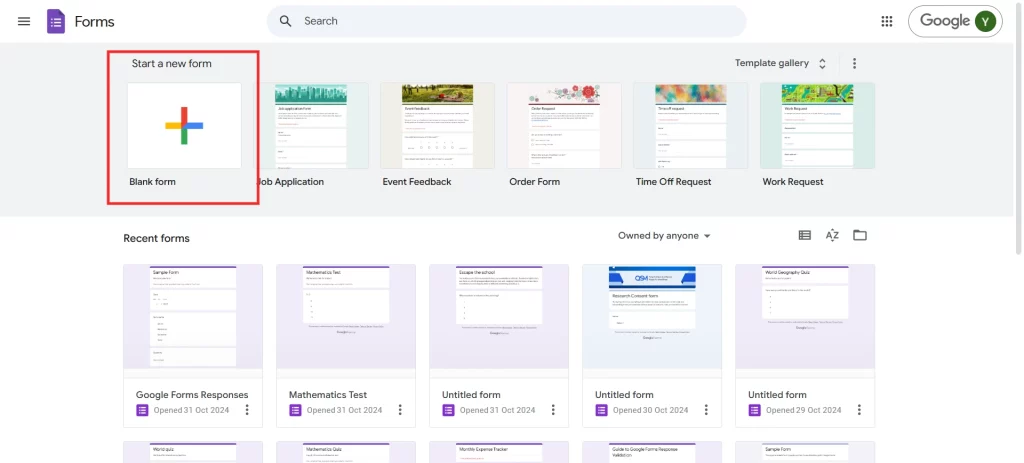Click the Untitled form title opened 30 Oct

(x=624, y=394)
